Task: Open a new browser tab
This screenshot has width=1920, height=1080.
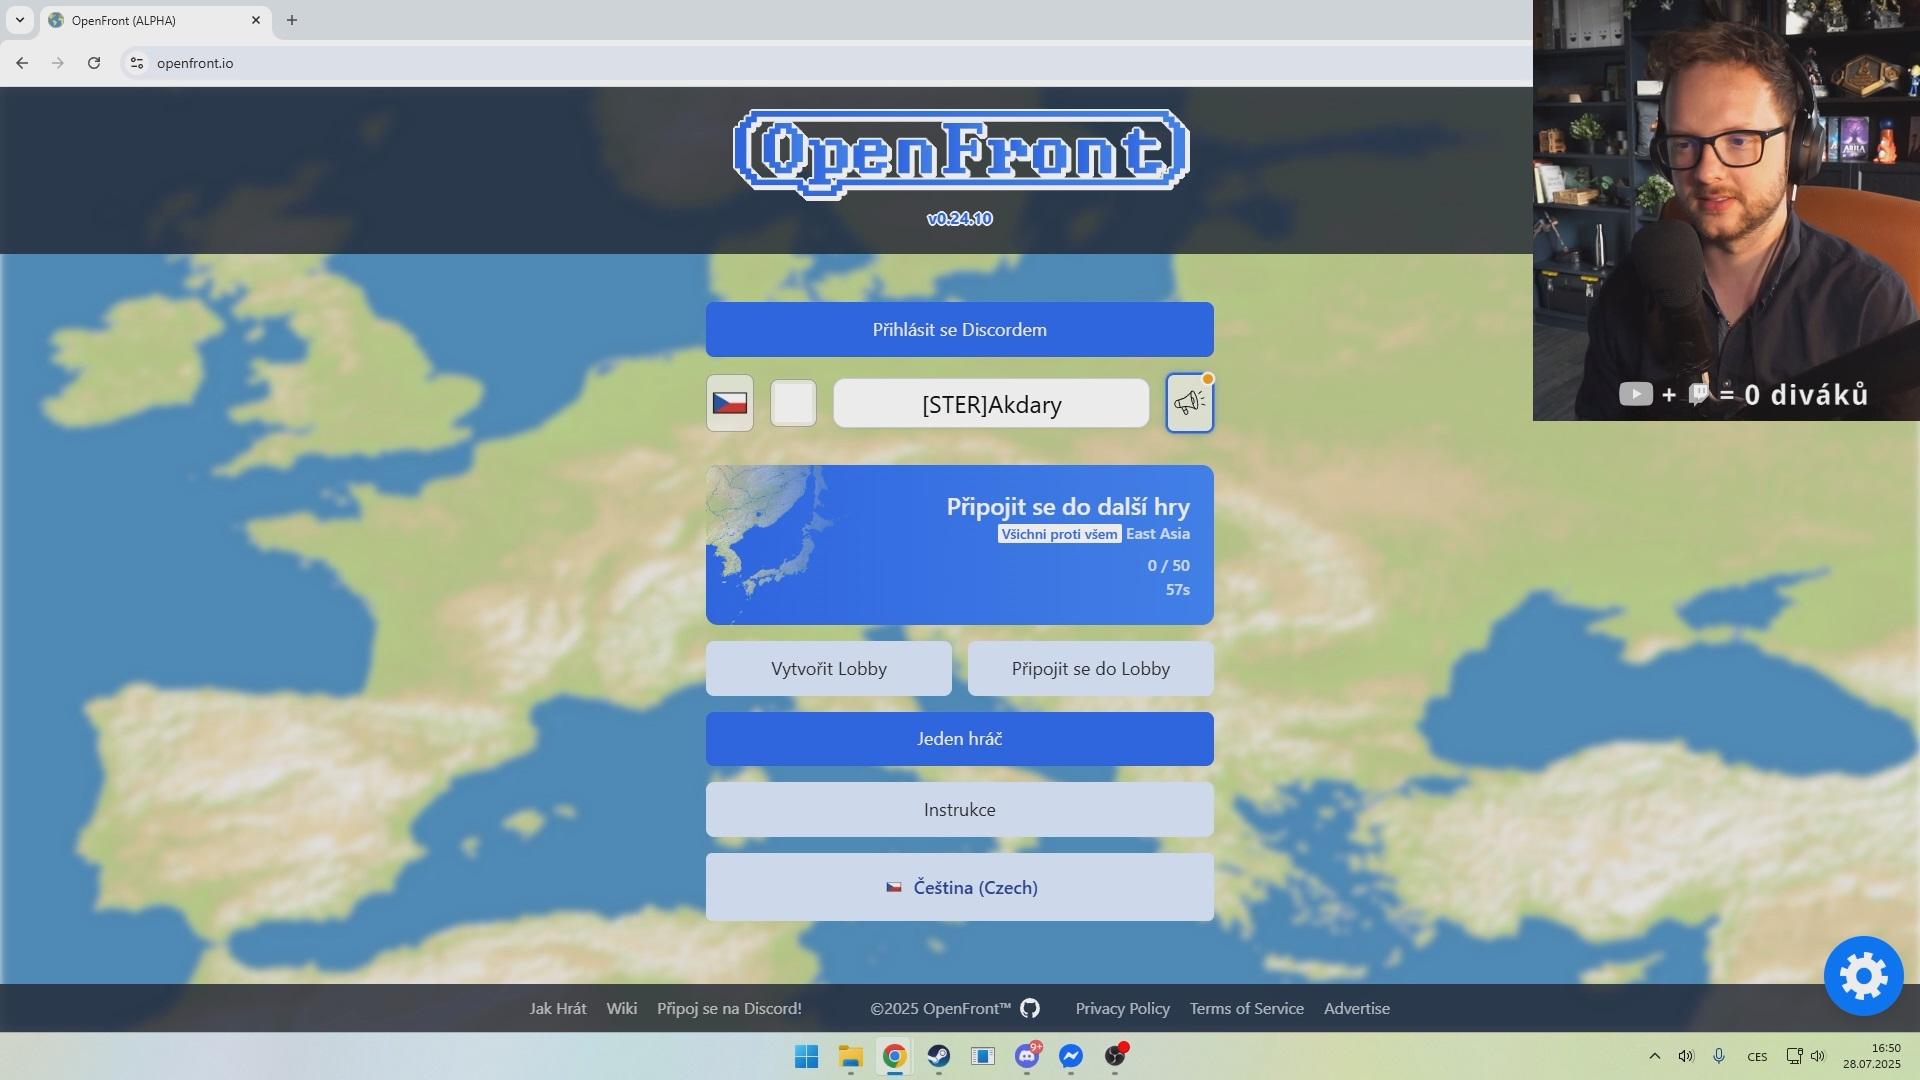Action: pos(292,20)
